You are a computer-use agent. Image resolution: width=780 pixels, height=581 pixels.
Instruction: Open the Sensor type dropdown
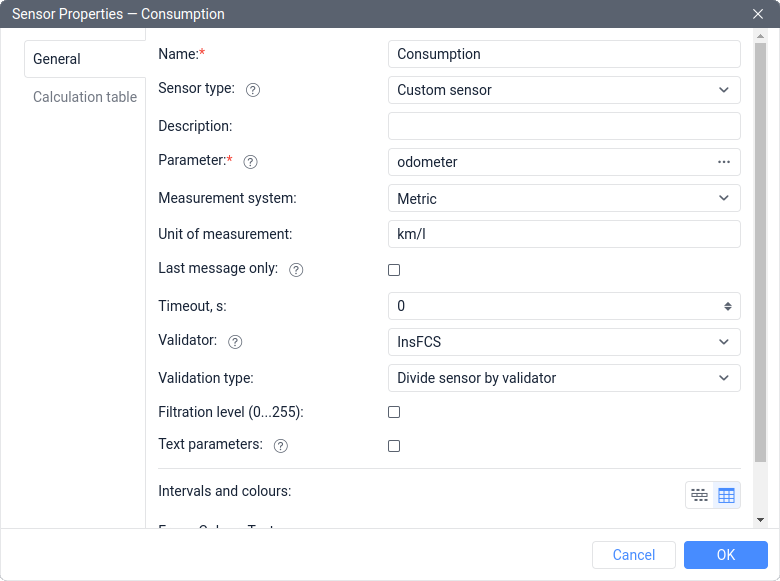click(x=563, y=90)
